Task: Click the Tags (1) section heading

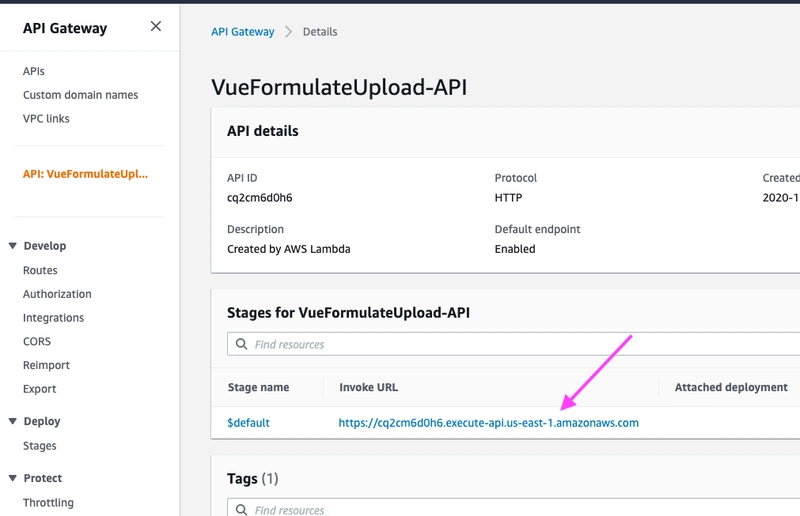Action: [253, 479]
